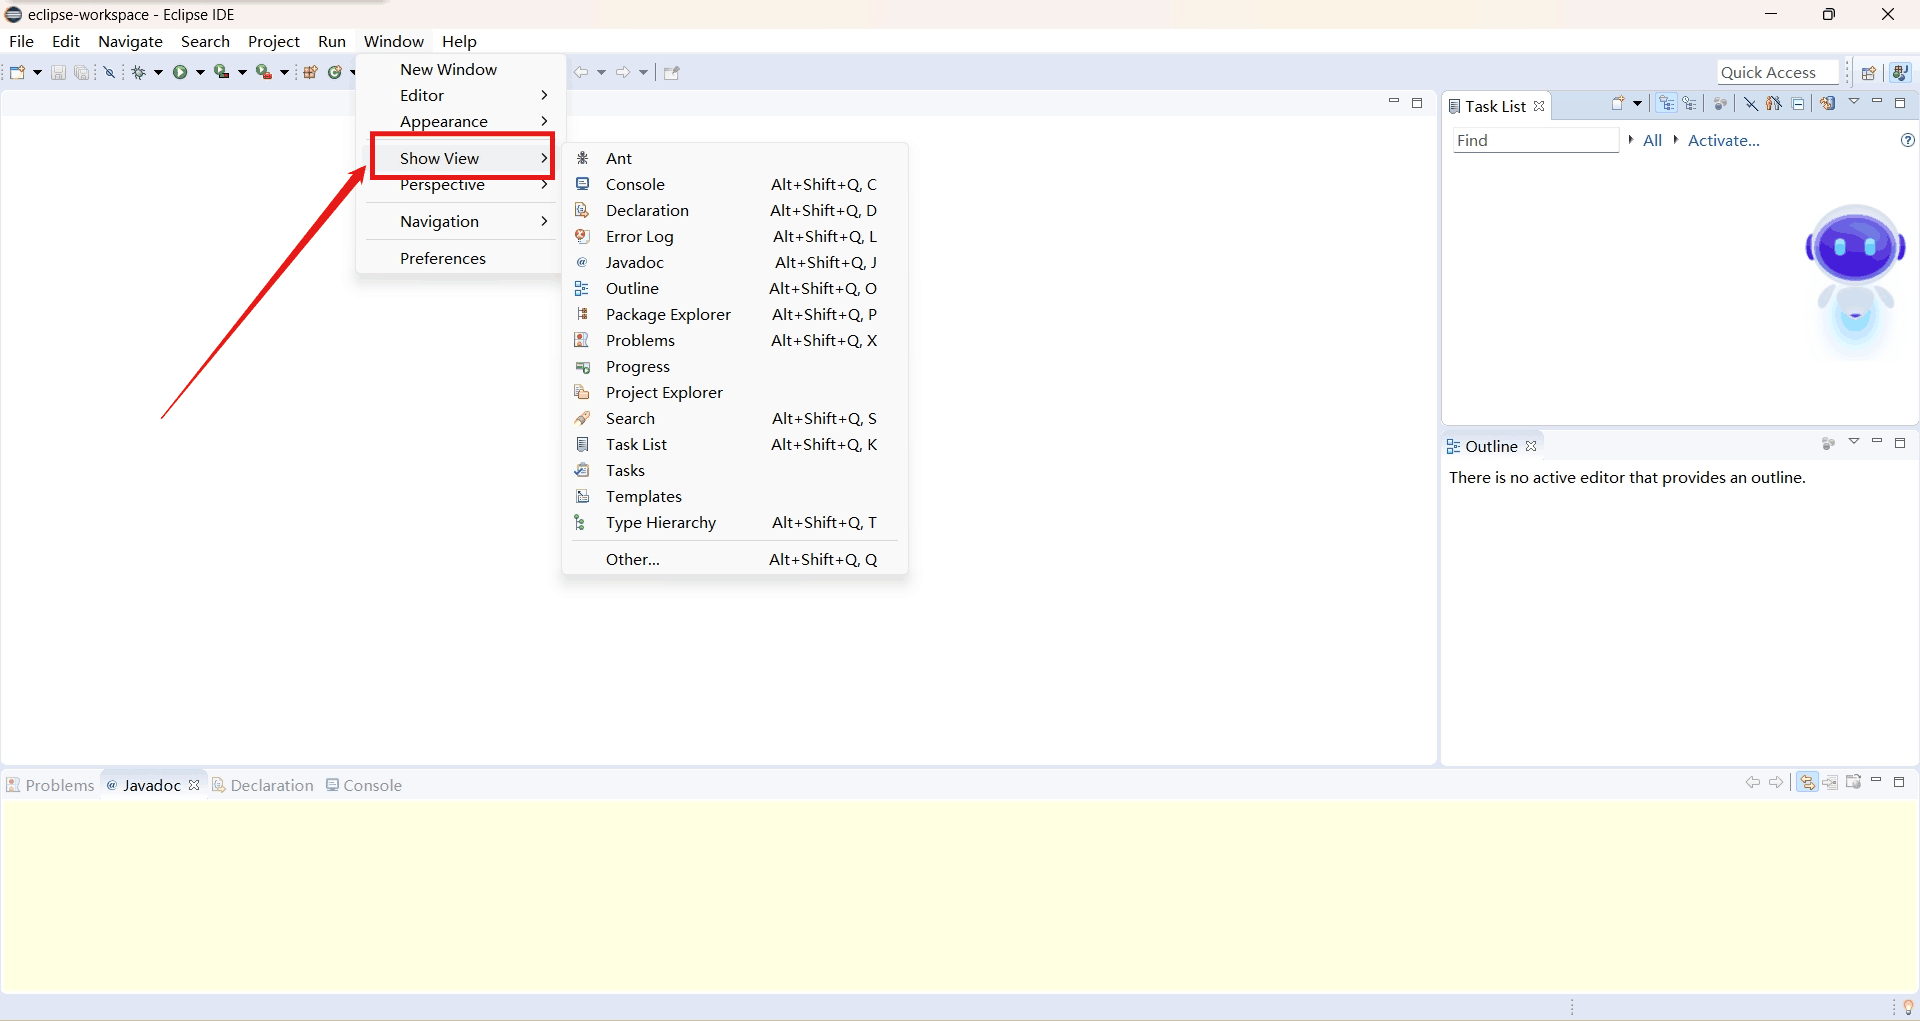Open the Debug dropdown arrow
Image resolution: width=1920 pixels, height=1021 pixels.
click(x=158, y=72)
